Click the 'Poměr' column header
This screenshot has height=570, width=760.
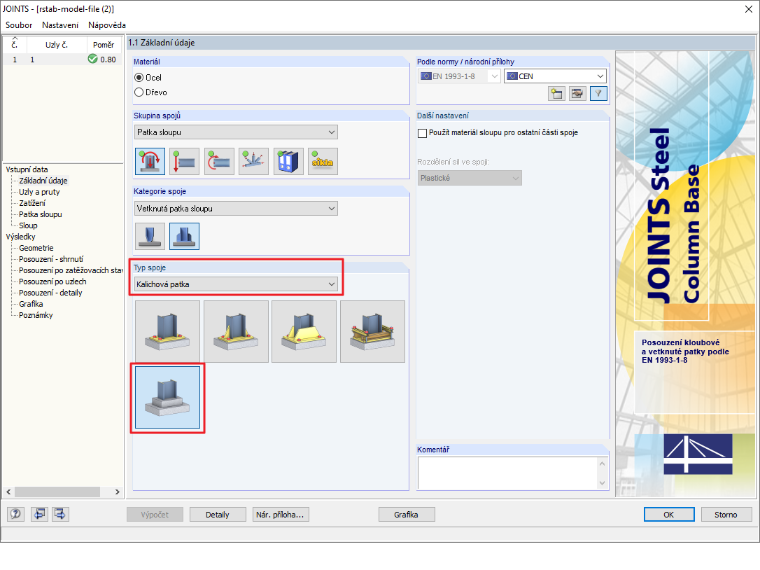tap(104, 45)
